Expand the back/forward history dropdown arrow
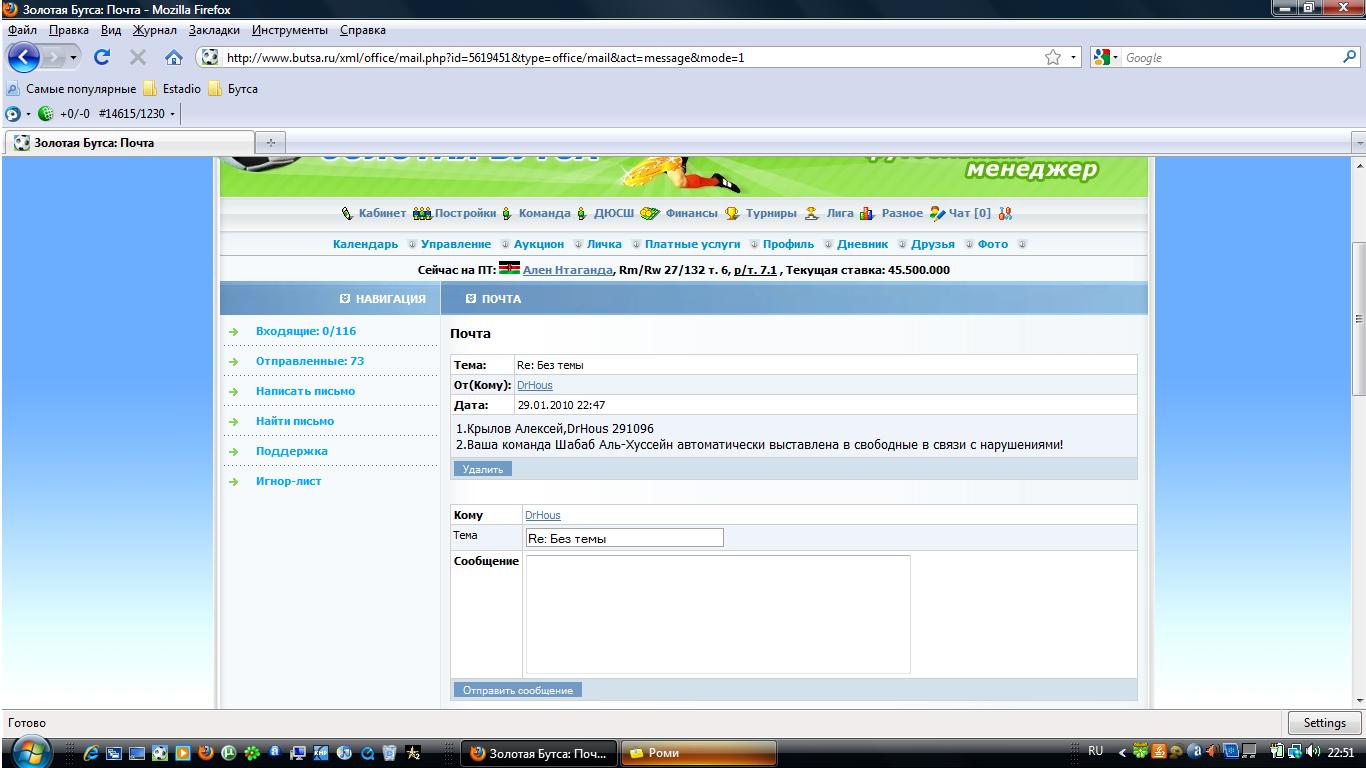Viewport: 1366px width, 768px height. point(73,58)
